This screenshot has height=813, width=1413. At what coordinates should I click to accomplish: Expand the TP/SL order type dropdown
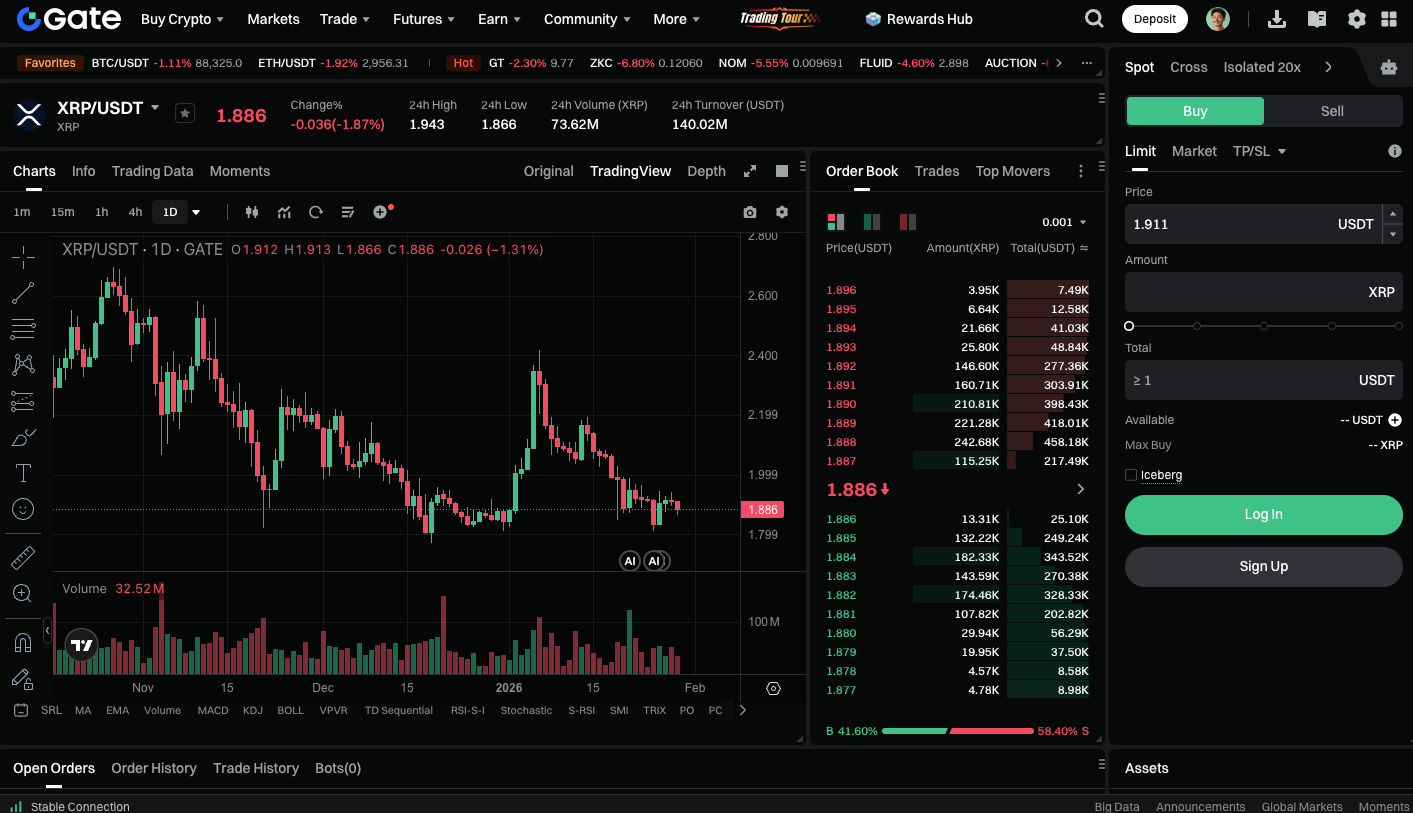coord(1259,151)
